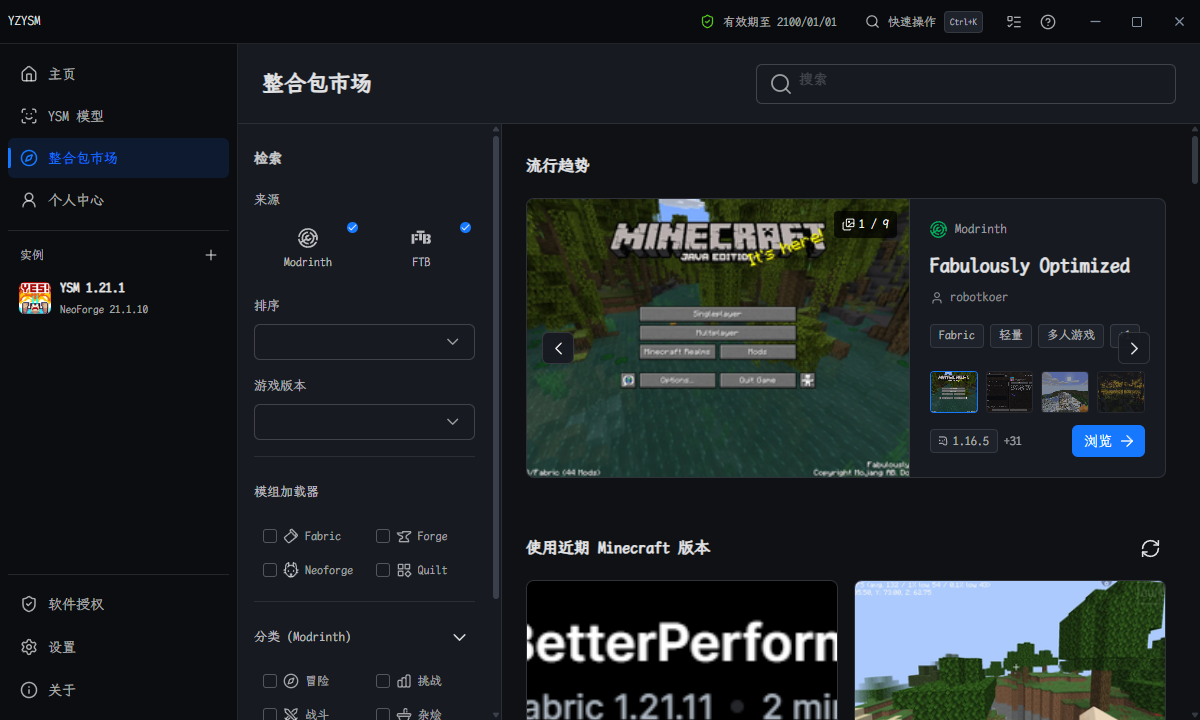Click the person icon for 个人中心

click(29, 200)
